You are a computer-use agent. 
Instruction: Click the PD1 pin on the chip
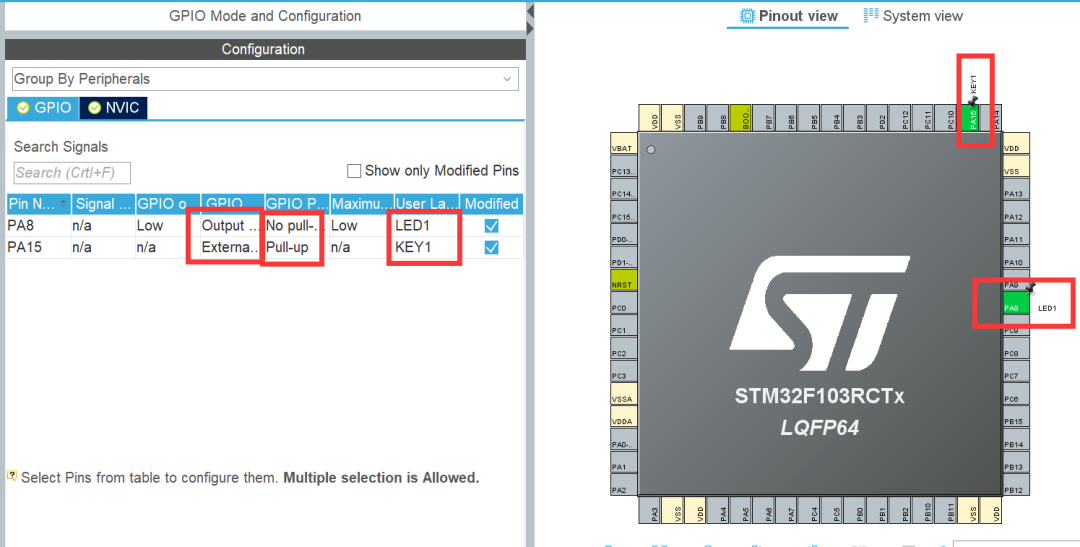coord(624,258)
